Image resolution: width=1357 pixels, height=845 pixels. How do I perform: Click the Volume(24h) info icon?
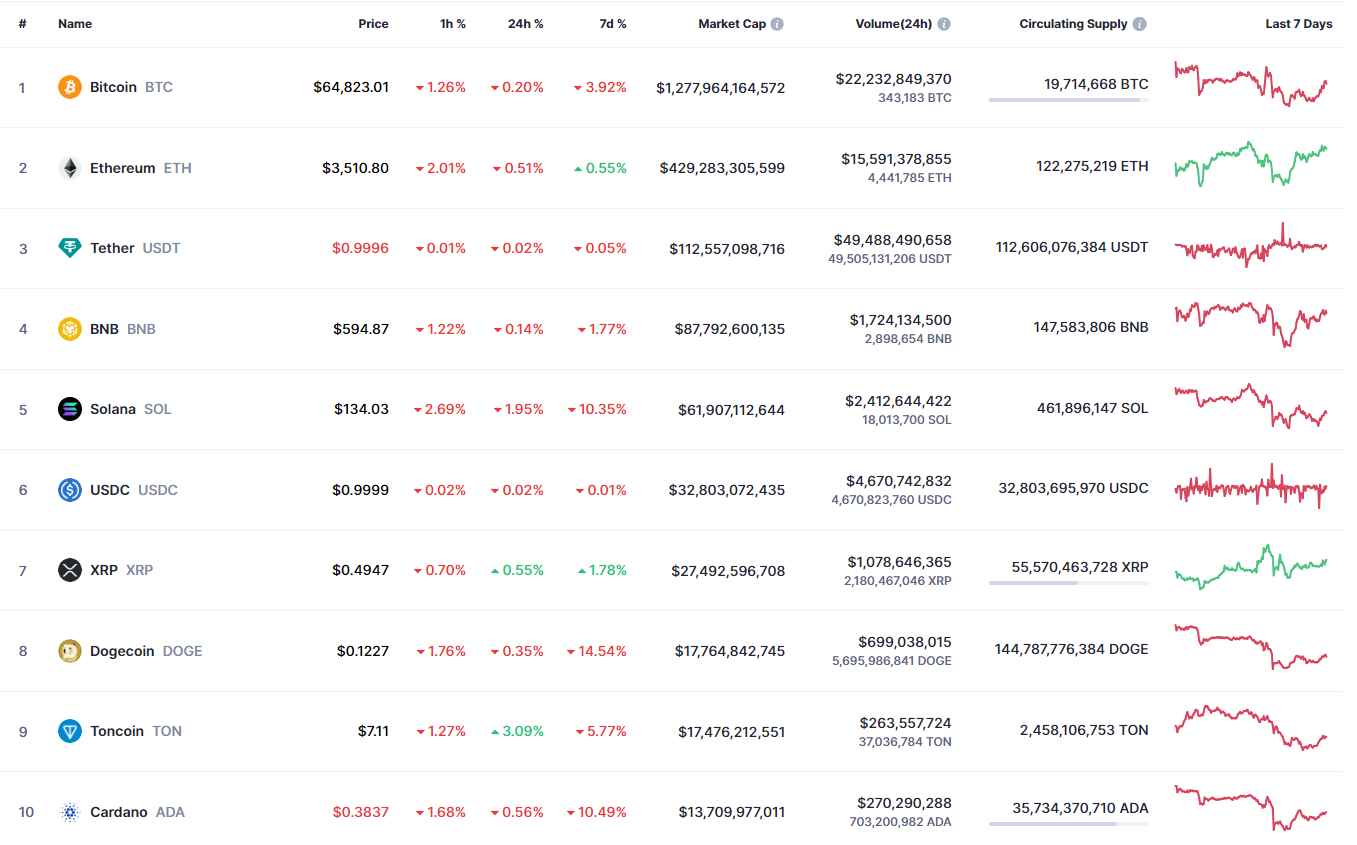click(944, 24)
